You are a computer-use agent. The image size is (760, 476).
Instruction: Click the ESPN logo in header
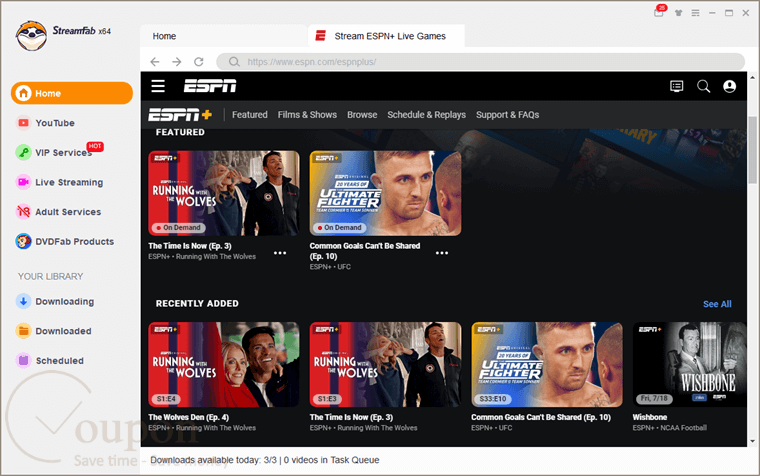pyautogui.click(x=210, y=86)
